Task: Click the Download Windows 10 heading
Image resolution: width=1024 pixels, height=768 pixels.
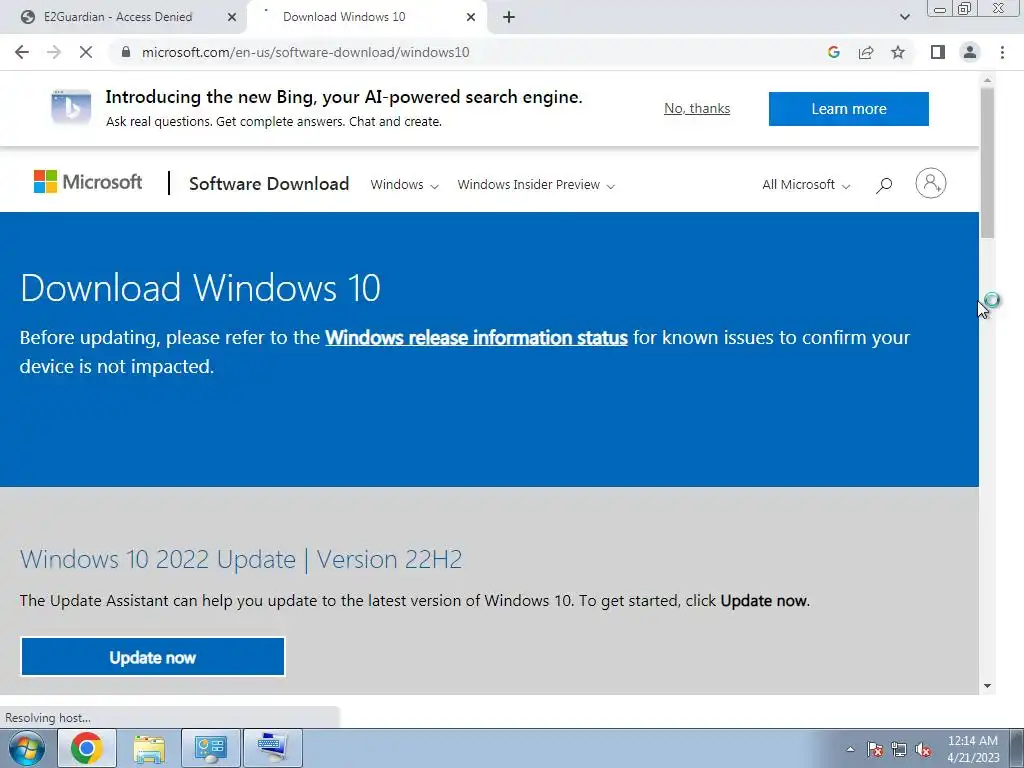Action: (x=200, y=287)
